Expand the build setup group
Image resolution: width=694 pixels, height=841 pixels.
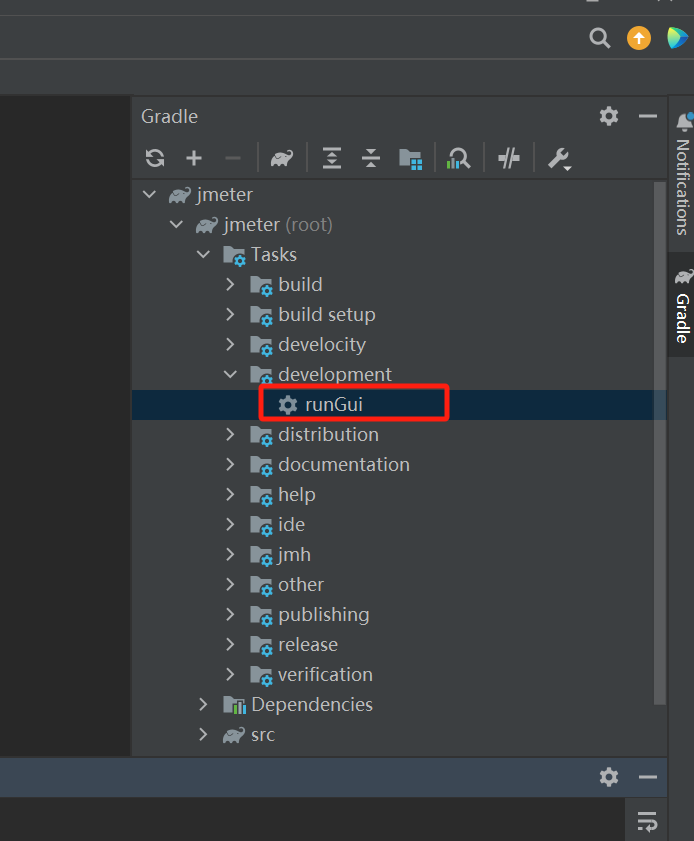click(230, 314)
